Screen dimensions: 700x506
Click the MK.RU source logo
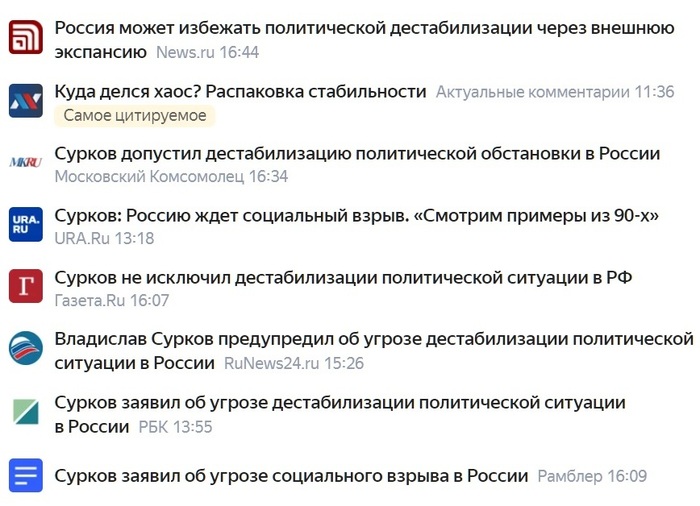point(25,163)
